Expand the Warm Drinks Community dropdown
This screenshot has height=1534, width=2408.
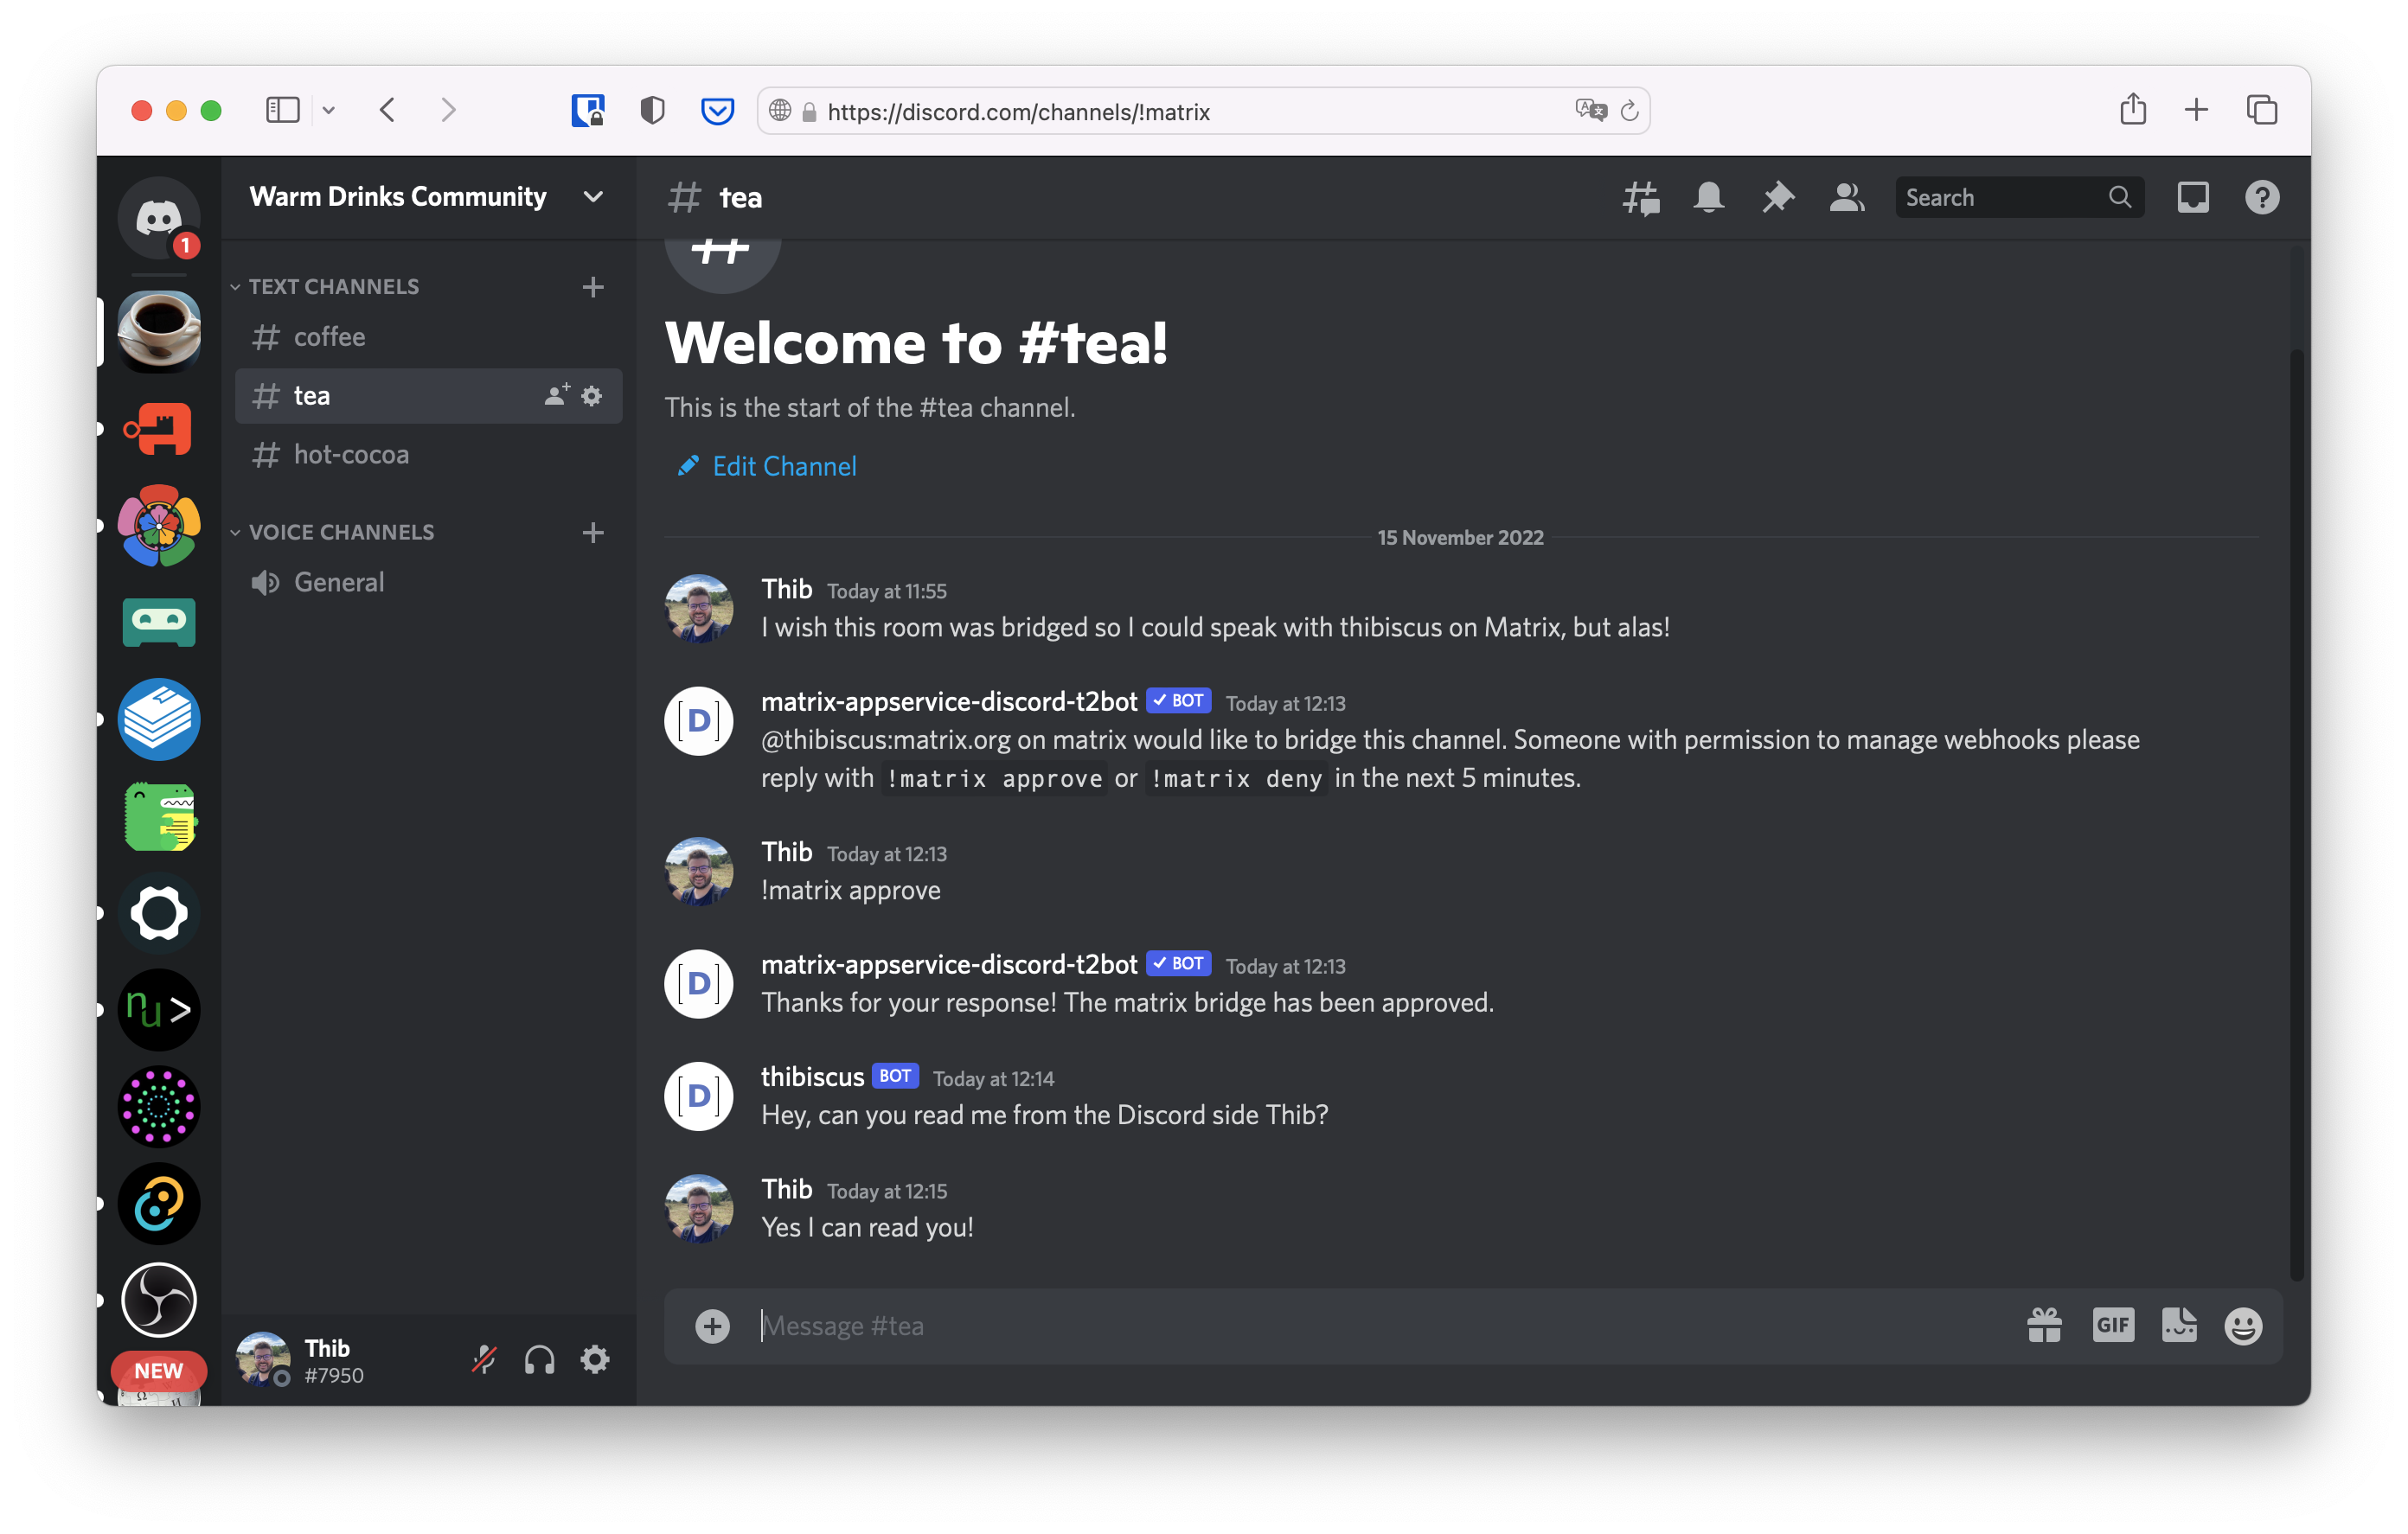tap(595, 196)
